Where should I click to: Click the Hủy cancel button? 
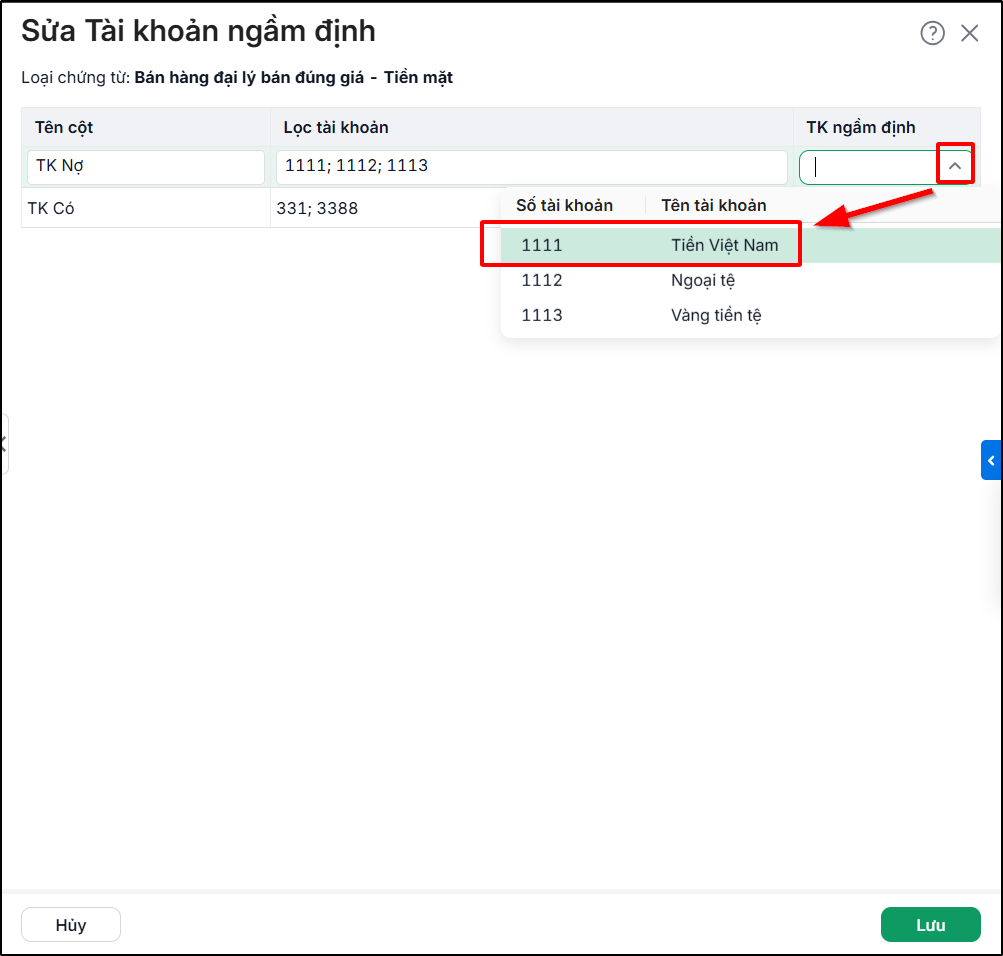[x=71, y=925]
